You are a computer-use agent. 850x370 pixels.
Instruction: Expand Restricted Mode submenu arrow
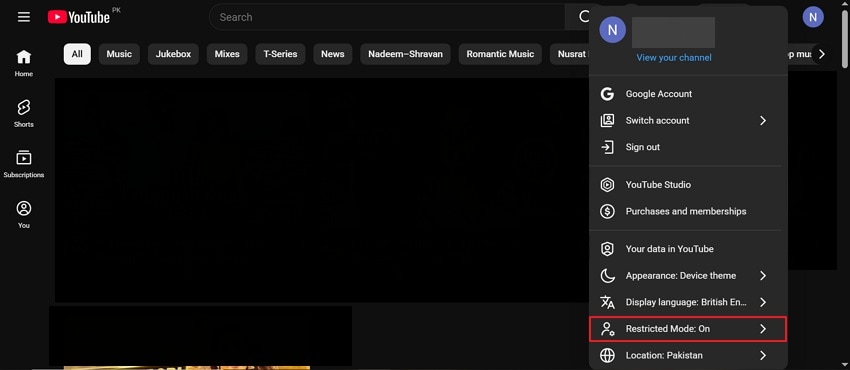(x=763, y=329)
